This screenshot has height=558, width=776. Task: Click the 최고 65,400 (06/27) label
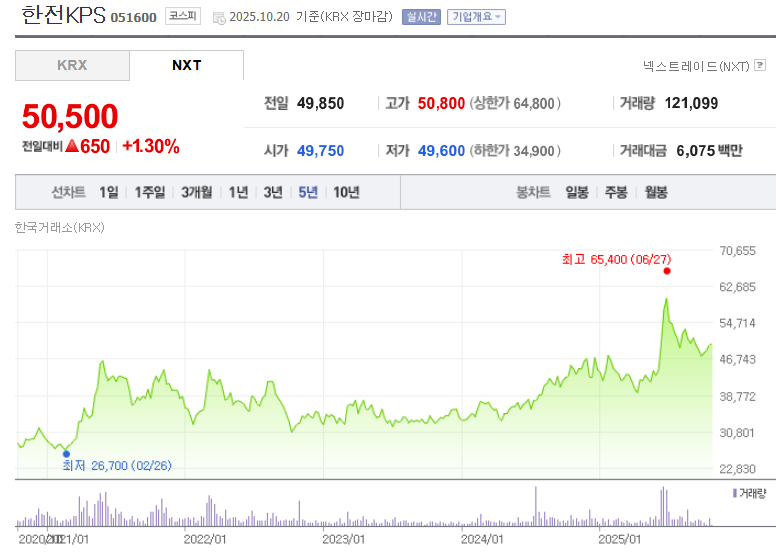tap(616, 259)
